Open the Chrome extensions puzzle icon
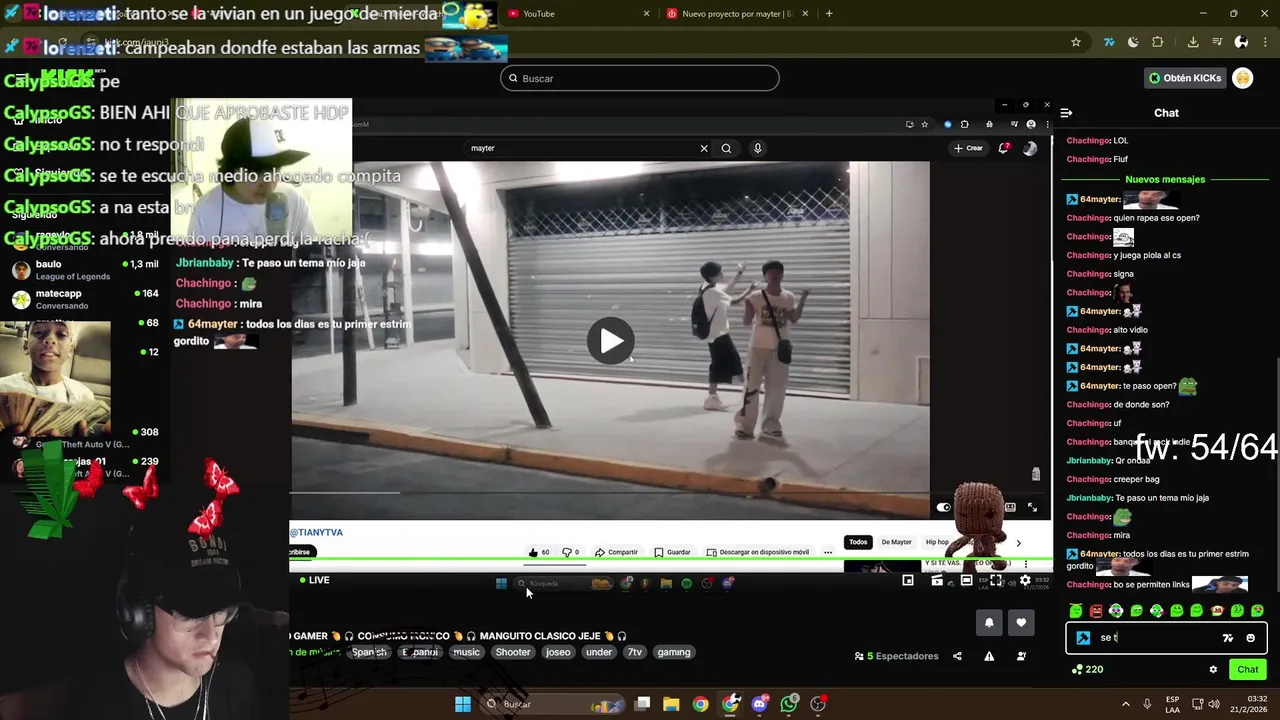Image resolution: width=1280 pixels, height=720 pixels. (x=1158, y=42)
